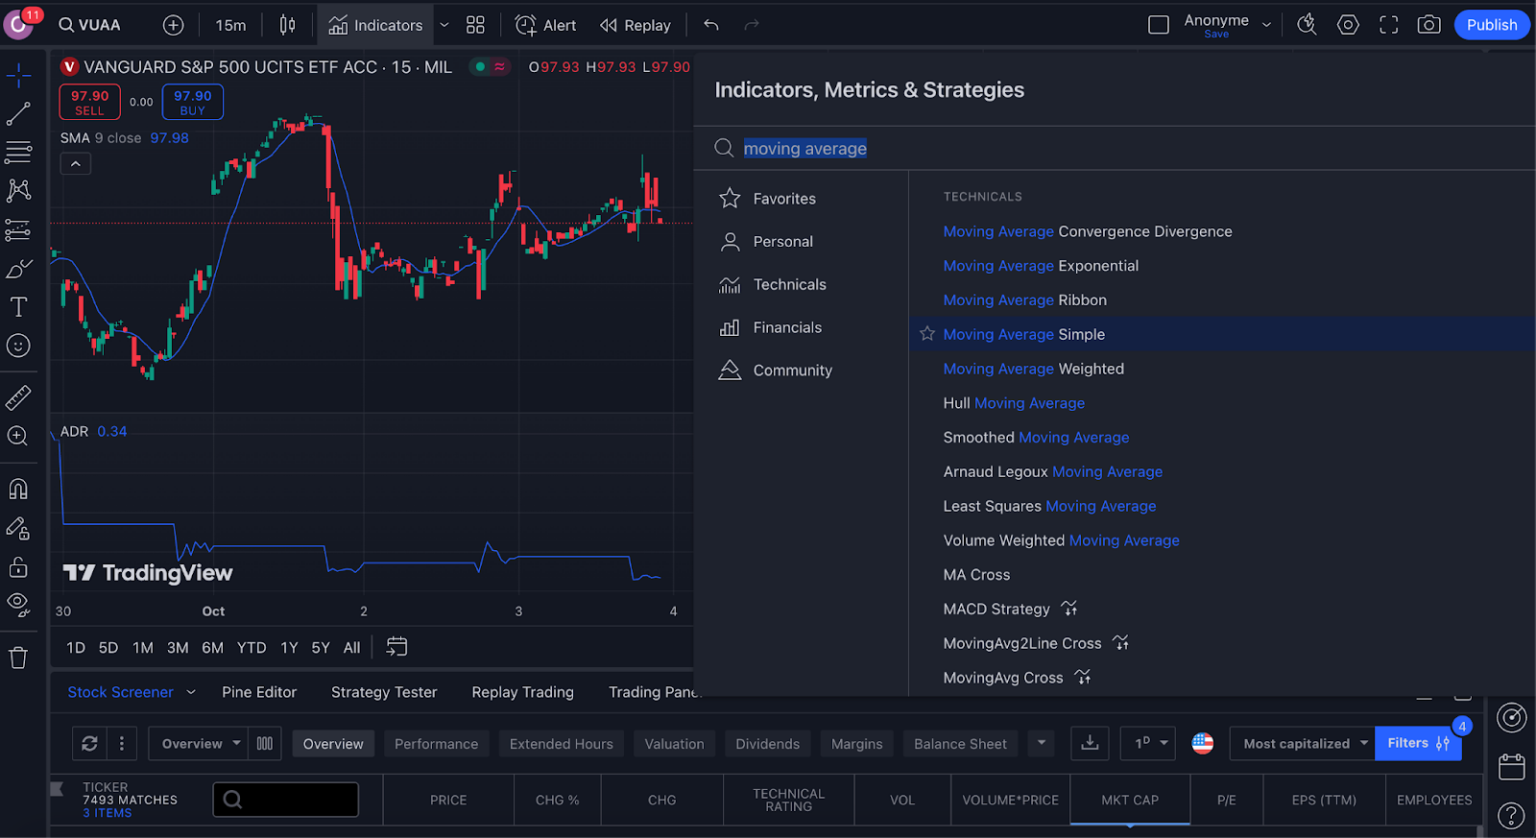Click the Magnet mode icon

pos(18,489)
